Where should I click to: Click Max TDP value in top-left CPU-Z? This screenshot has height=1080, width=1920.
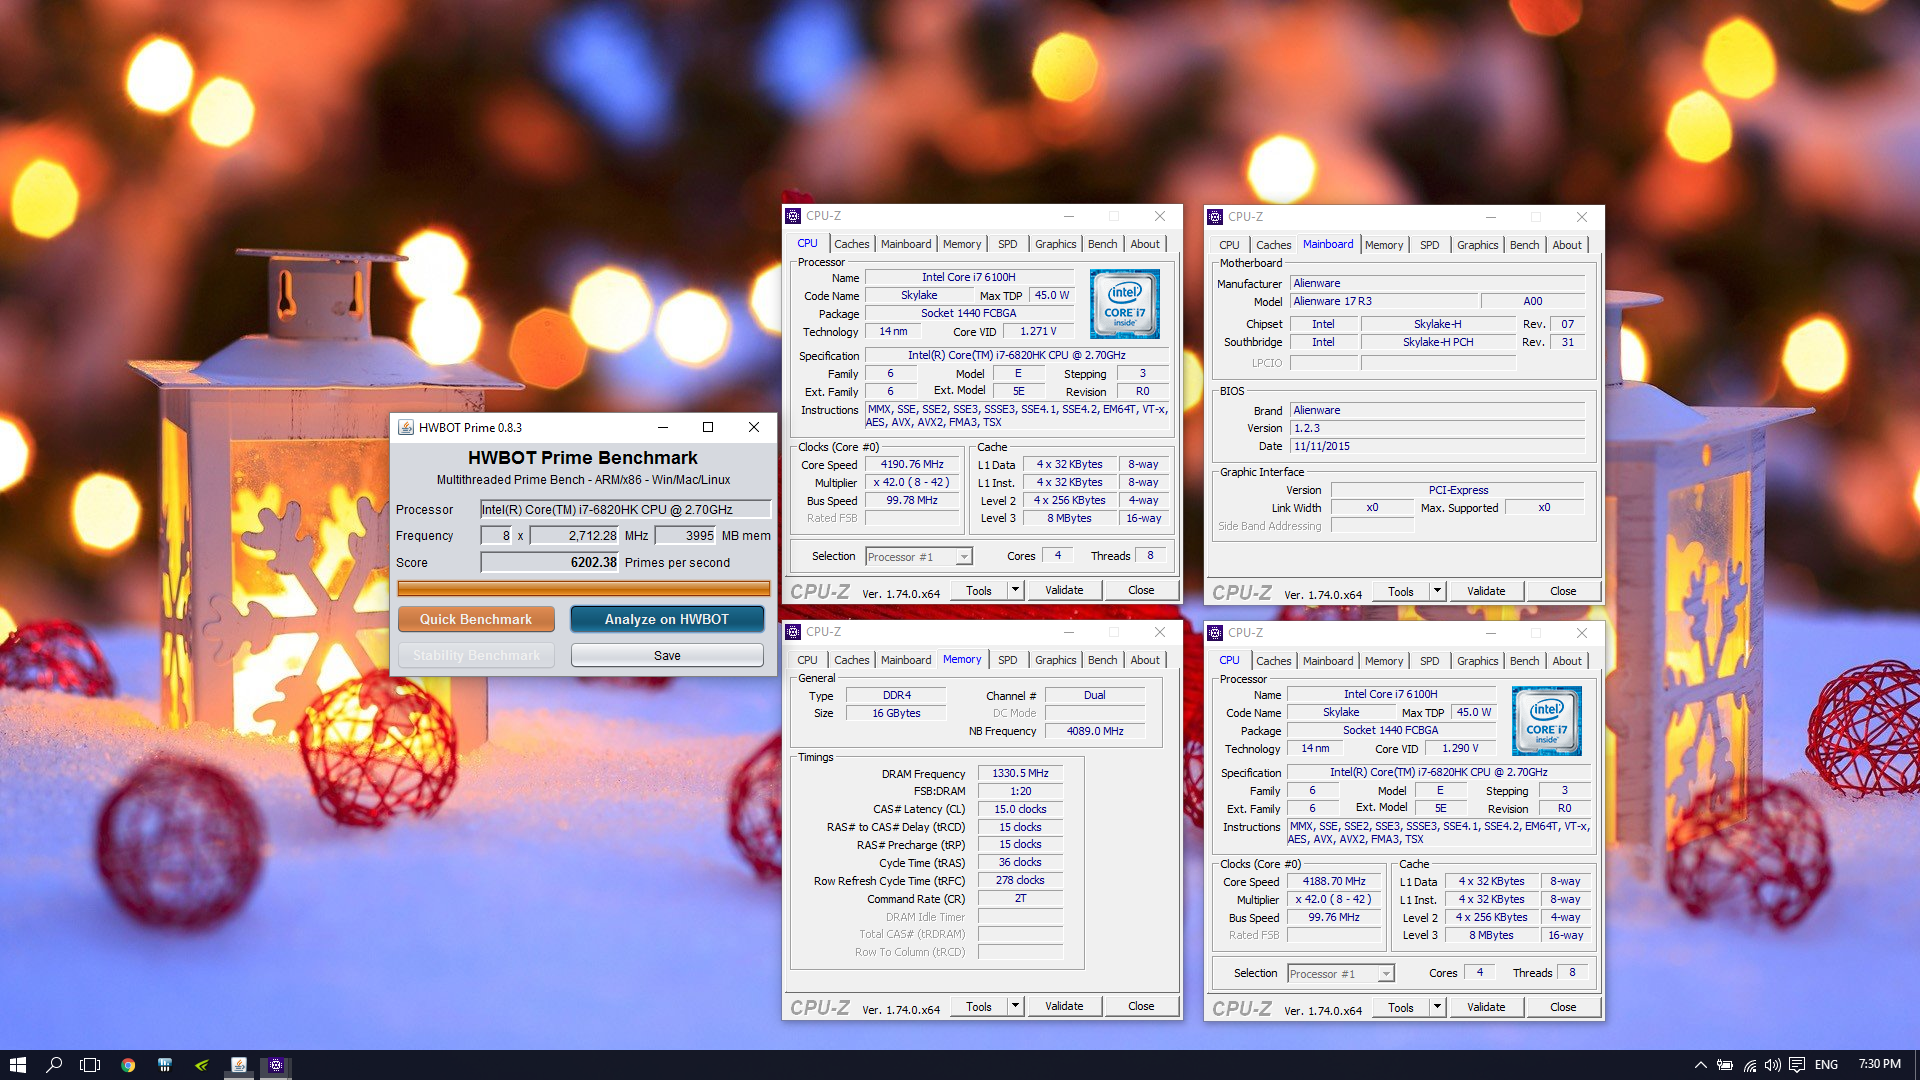[1051, 295]
